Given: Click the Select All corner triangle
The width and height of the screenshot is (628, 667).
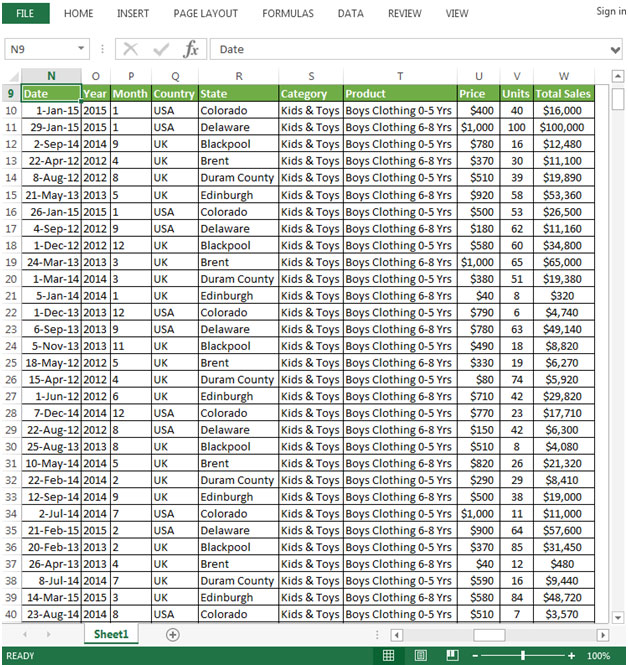Looking at the screenshot, I should pyautogui.click(x=14, y=77).
